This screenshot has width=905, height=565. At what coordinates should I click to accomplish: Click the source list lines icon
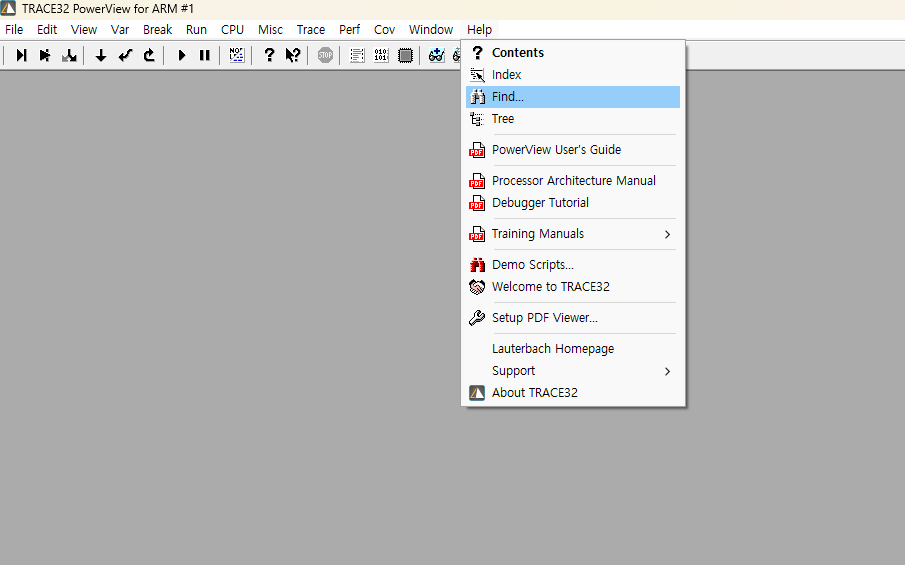click(357, 56)
